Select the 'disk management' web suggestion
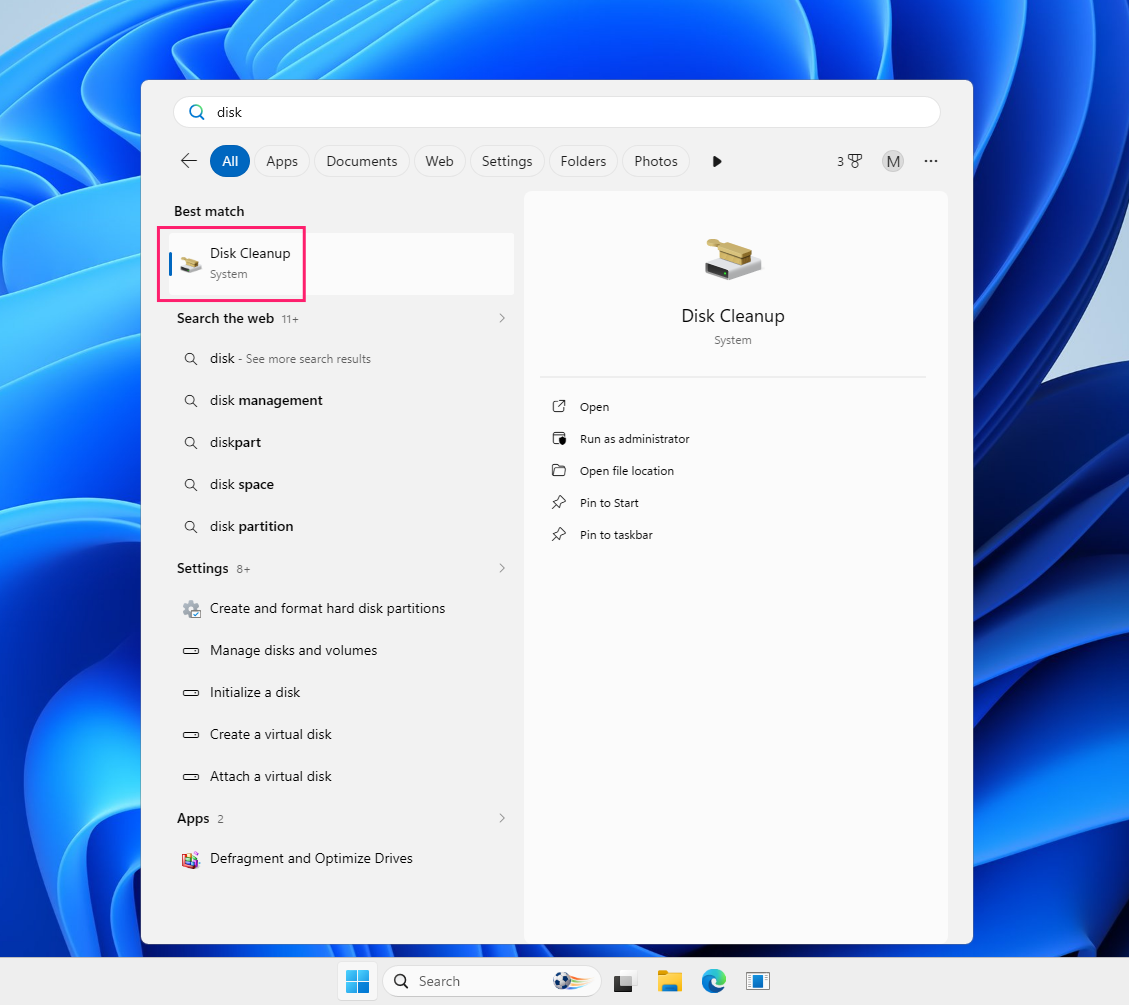Screen dimensions: 1129x1005 click(x=341, y=400)
